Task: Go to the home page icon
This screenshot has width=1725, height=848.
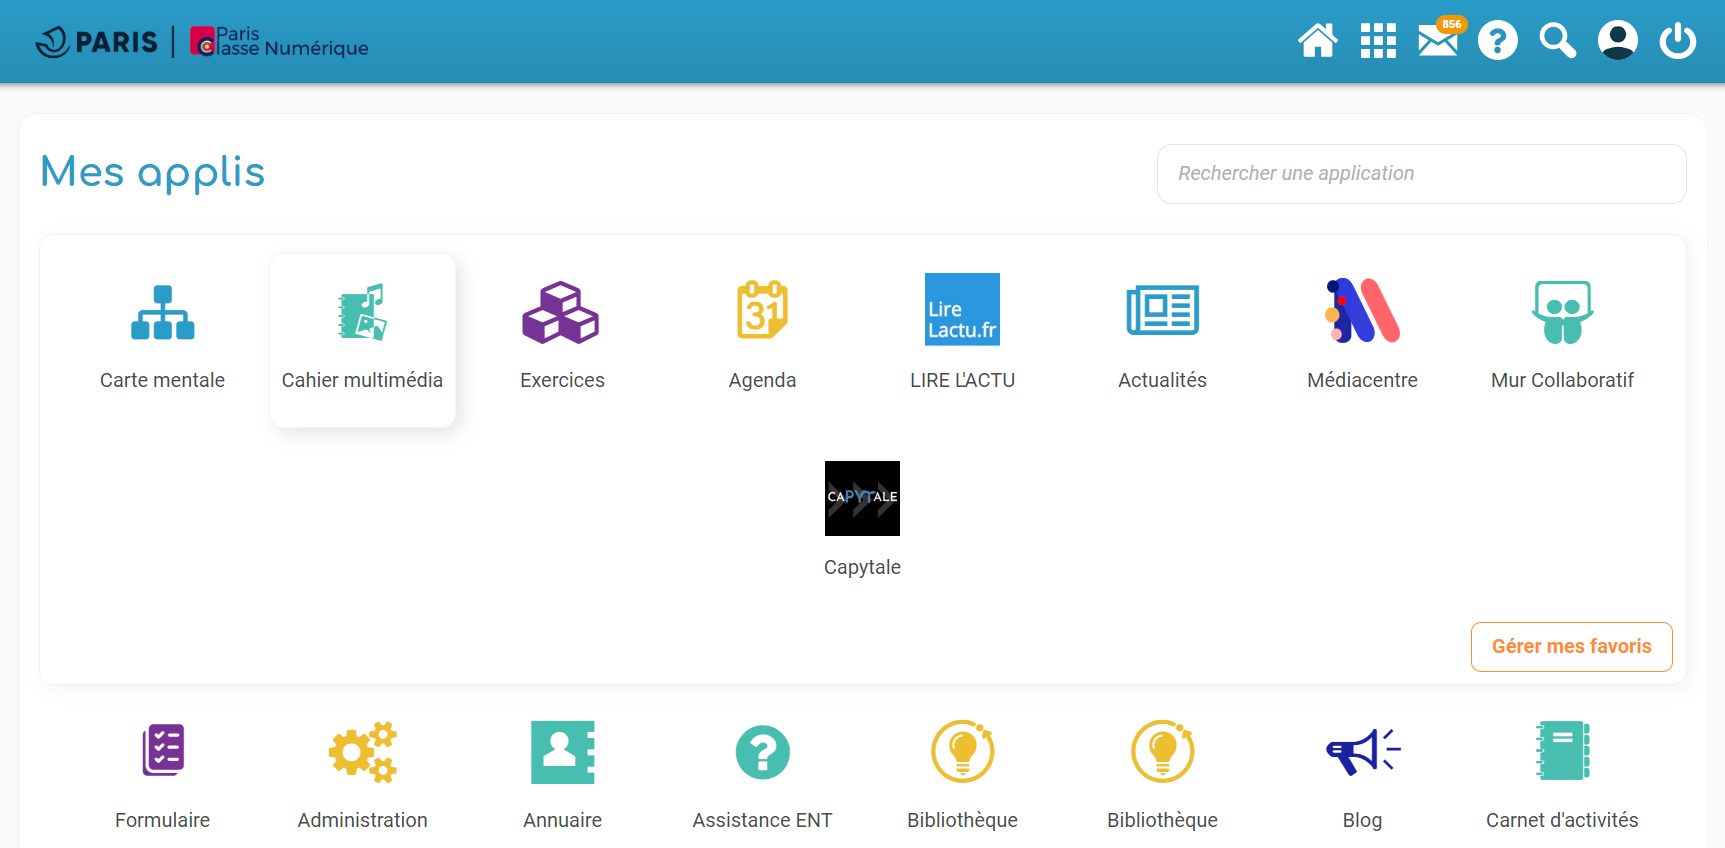Action: [x=1318, y=41]
